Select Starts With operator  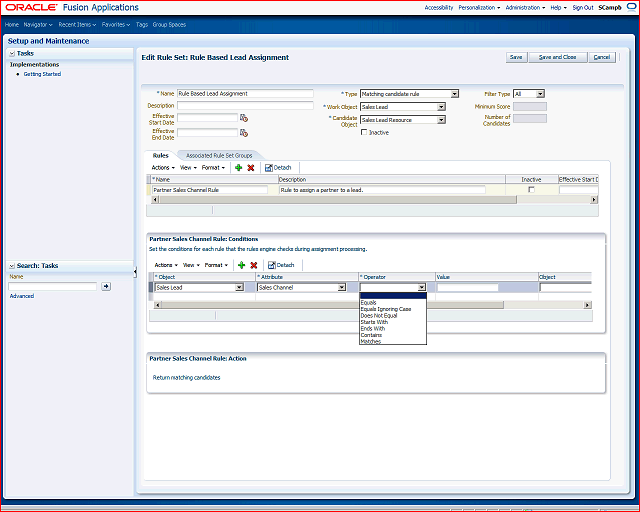pyautogui.click(x=374, y=322)
